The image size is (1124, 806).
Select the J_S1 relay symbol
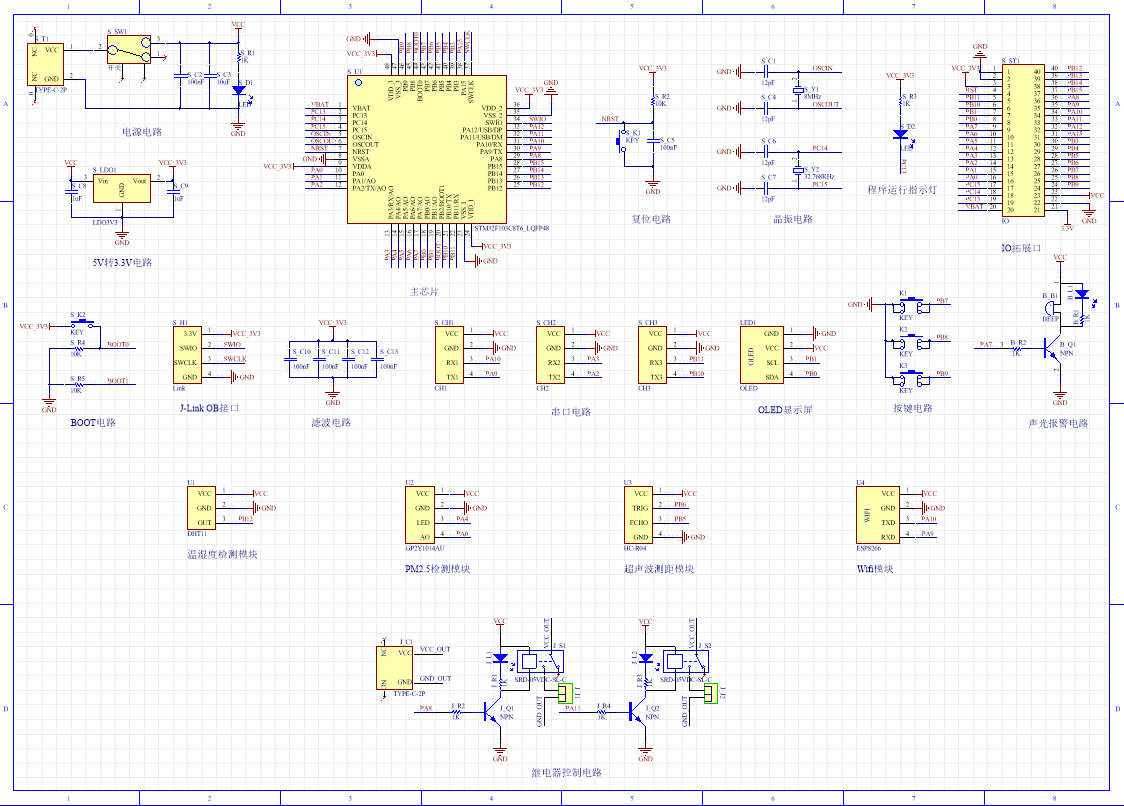pos(540,662)
